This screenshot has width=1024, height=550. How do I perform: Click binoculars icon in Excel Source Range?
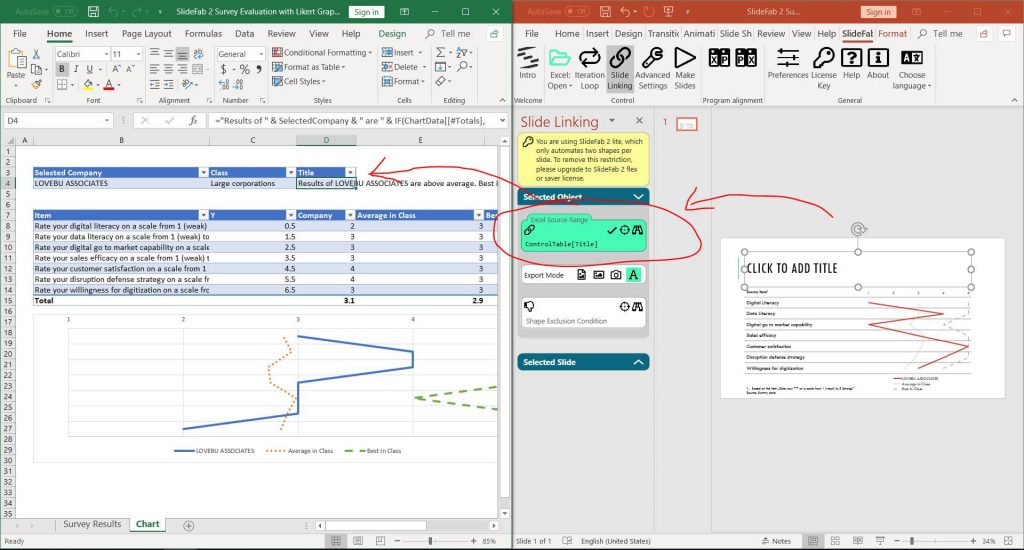[x=637, y=230]
